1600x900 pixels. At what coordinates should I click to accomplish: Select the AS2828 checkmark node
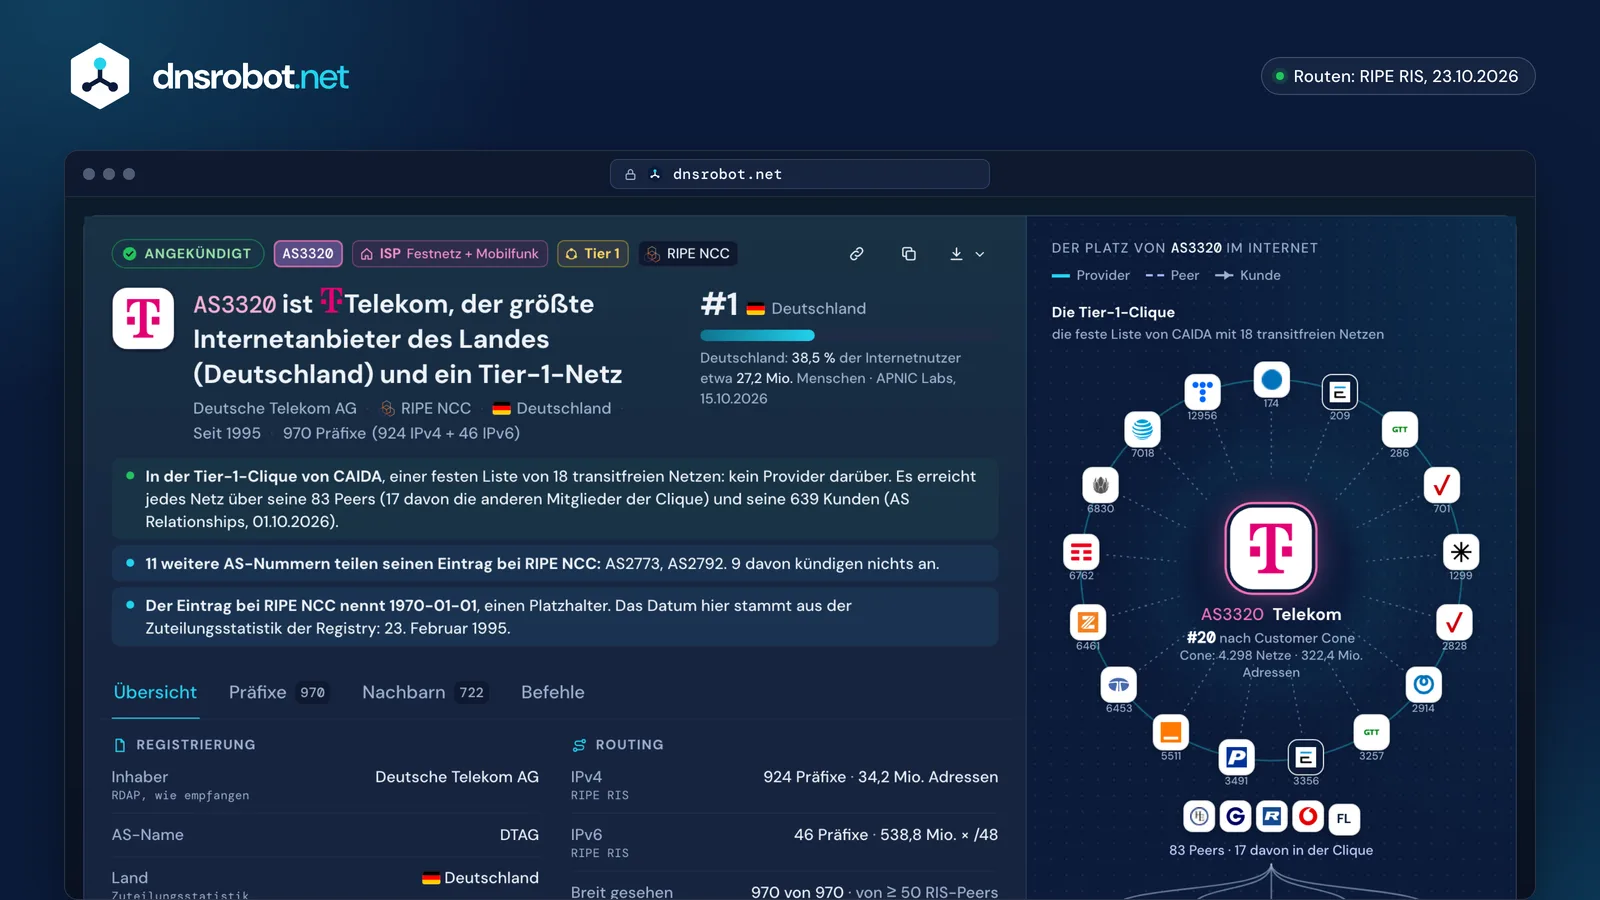click(x=1454, y=622)
